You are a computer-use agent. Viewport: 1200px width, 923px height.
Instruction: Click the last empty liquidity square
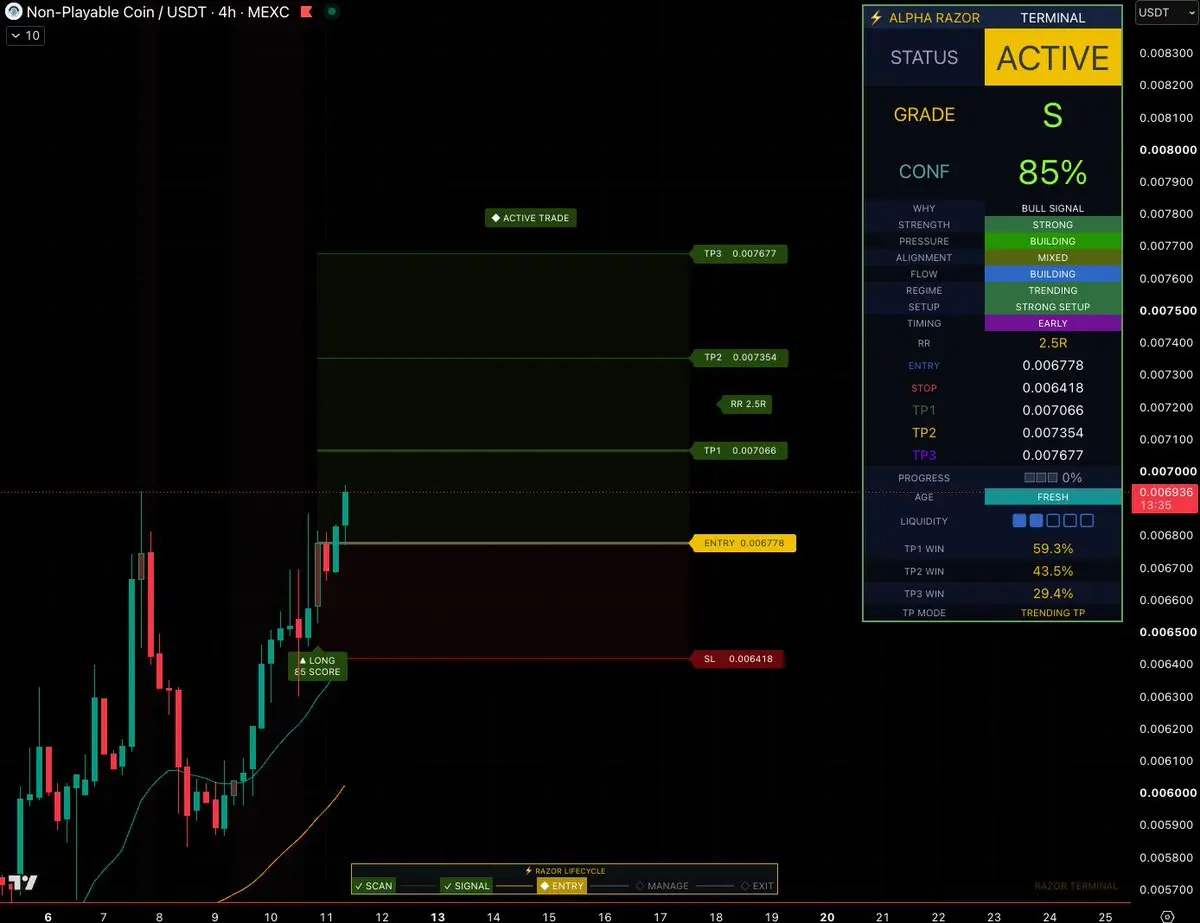click(x=1087, y=521)
